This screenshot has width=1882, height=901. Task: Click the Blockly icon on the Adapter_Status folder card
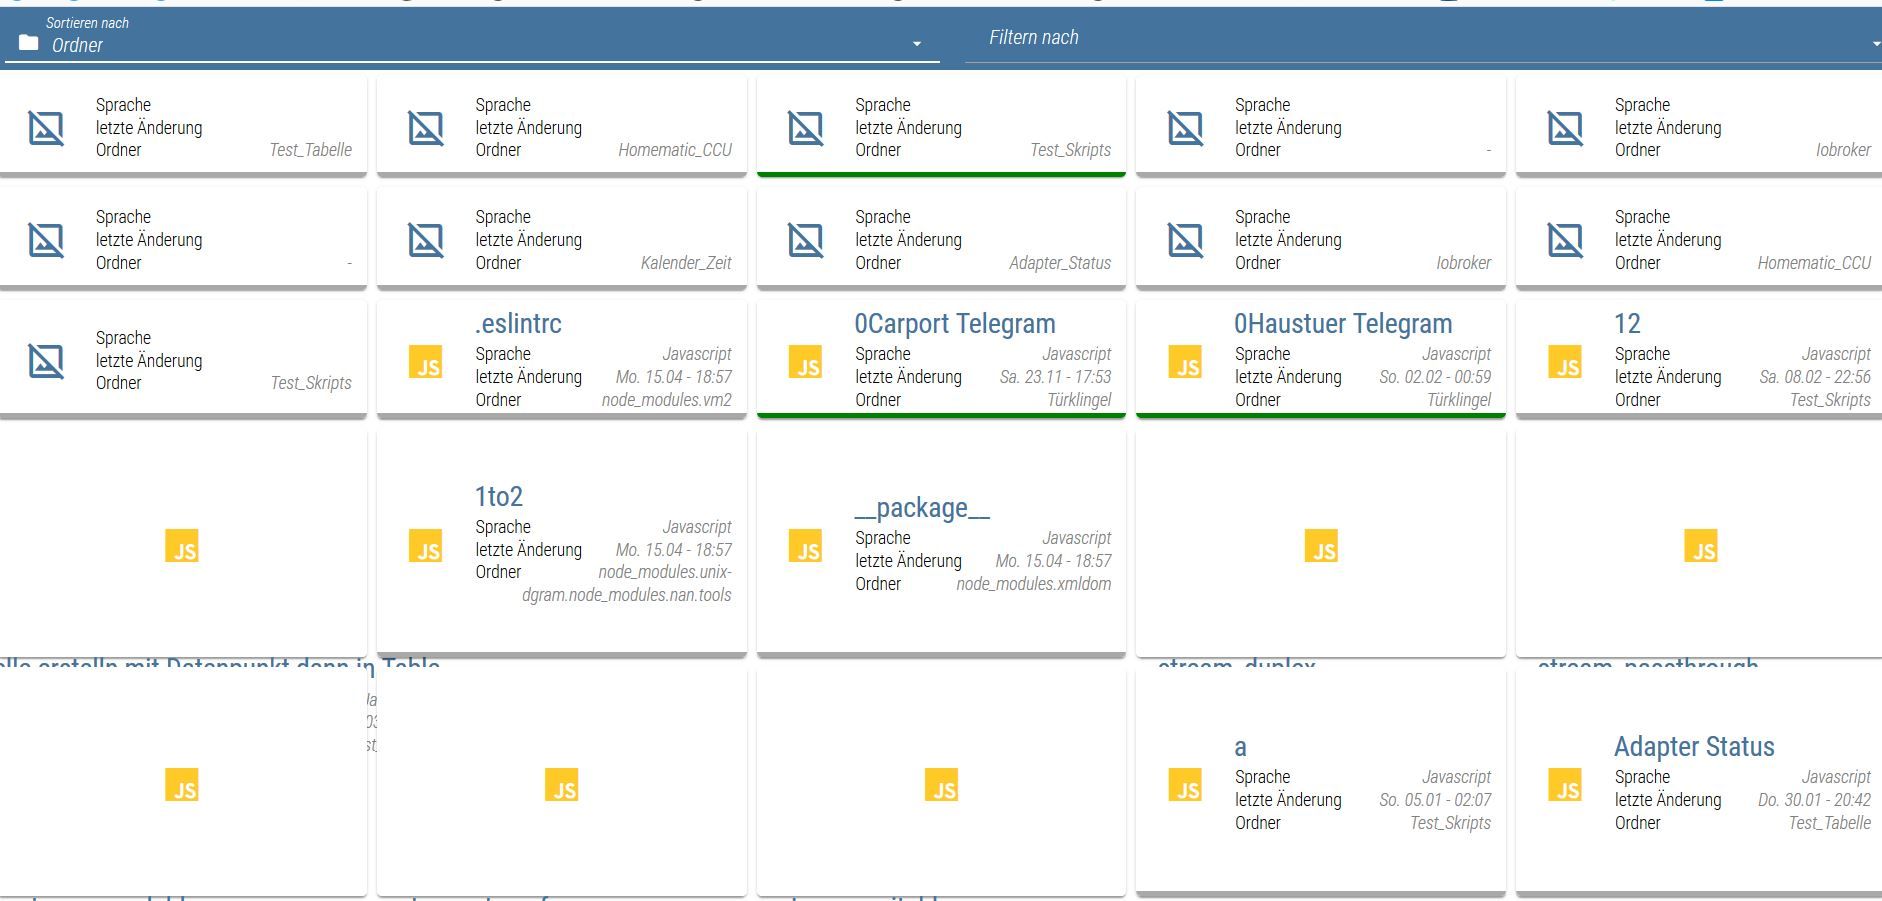[805, 240]
